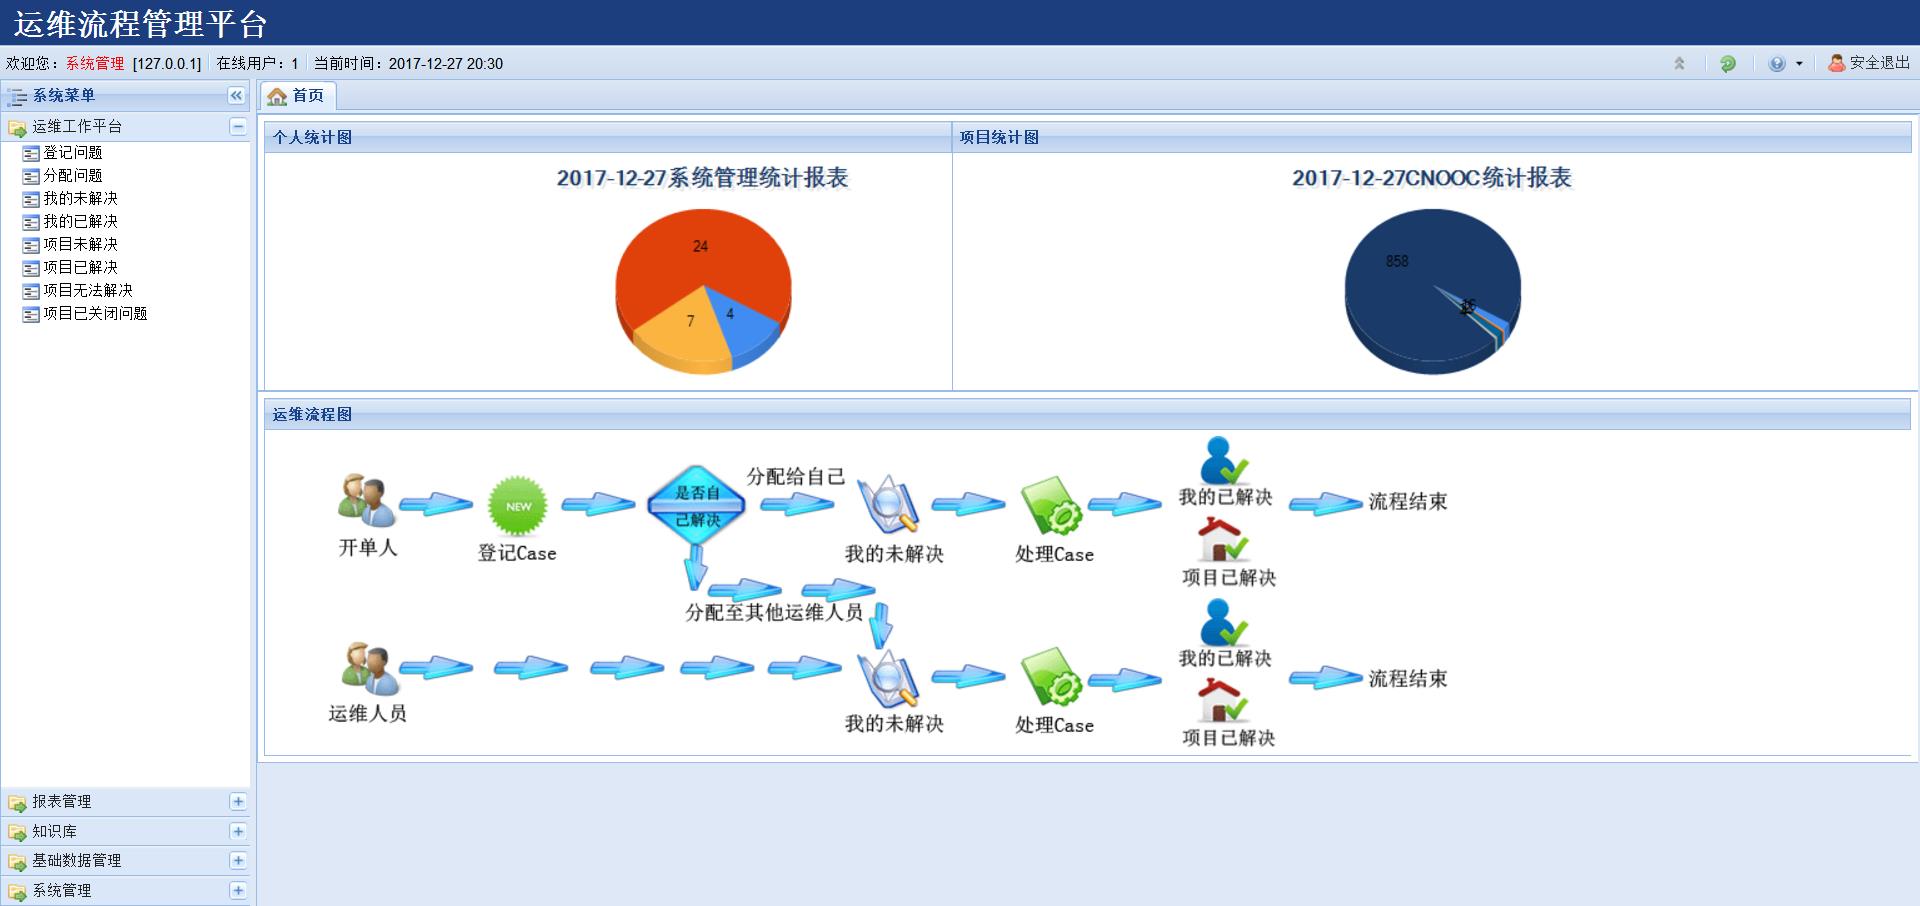The image size is (1920, 906).
Task: Click the green refresh icon in top toolbar
Action: [x=1728, y=64]
